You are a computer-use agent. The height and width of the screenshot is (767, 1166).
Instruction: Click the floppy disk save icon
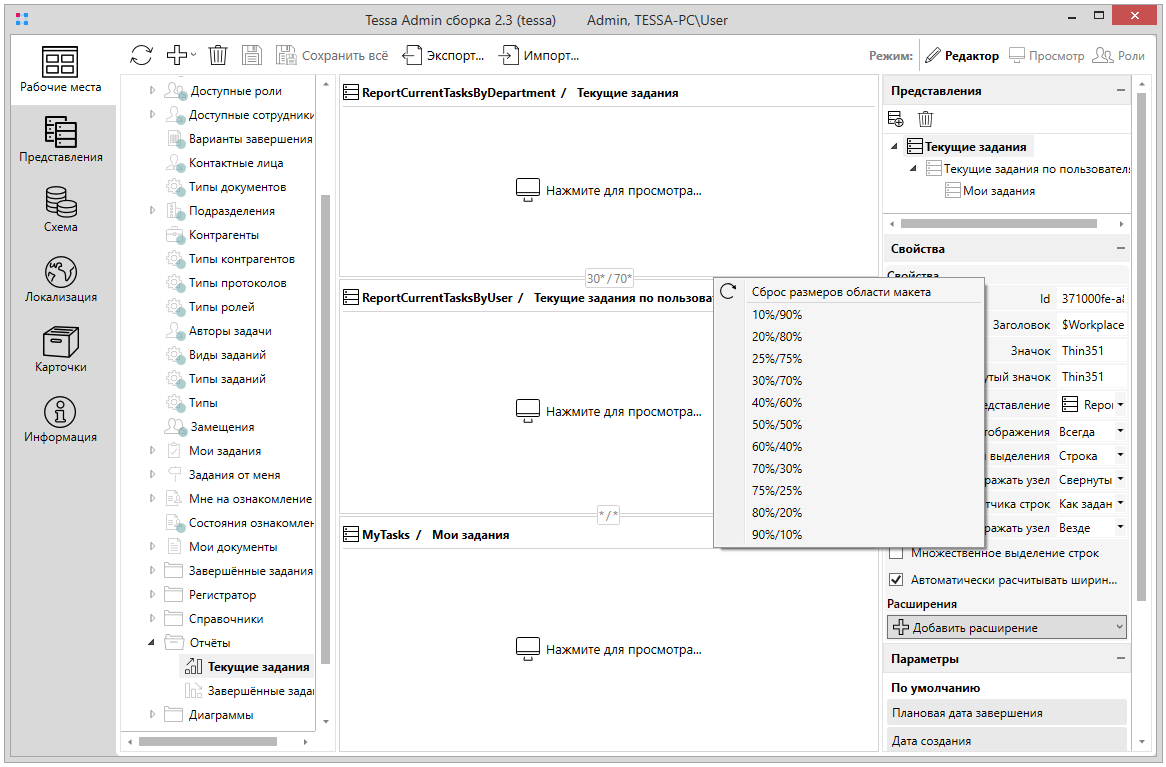pos(252,55)
